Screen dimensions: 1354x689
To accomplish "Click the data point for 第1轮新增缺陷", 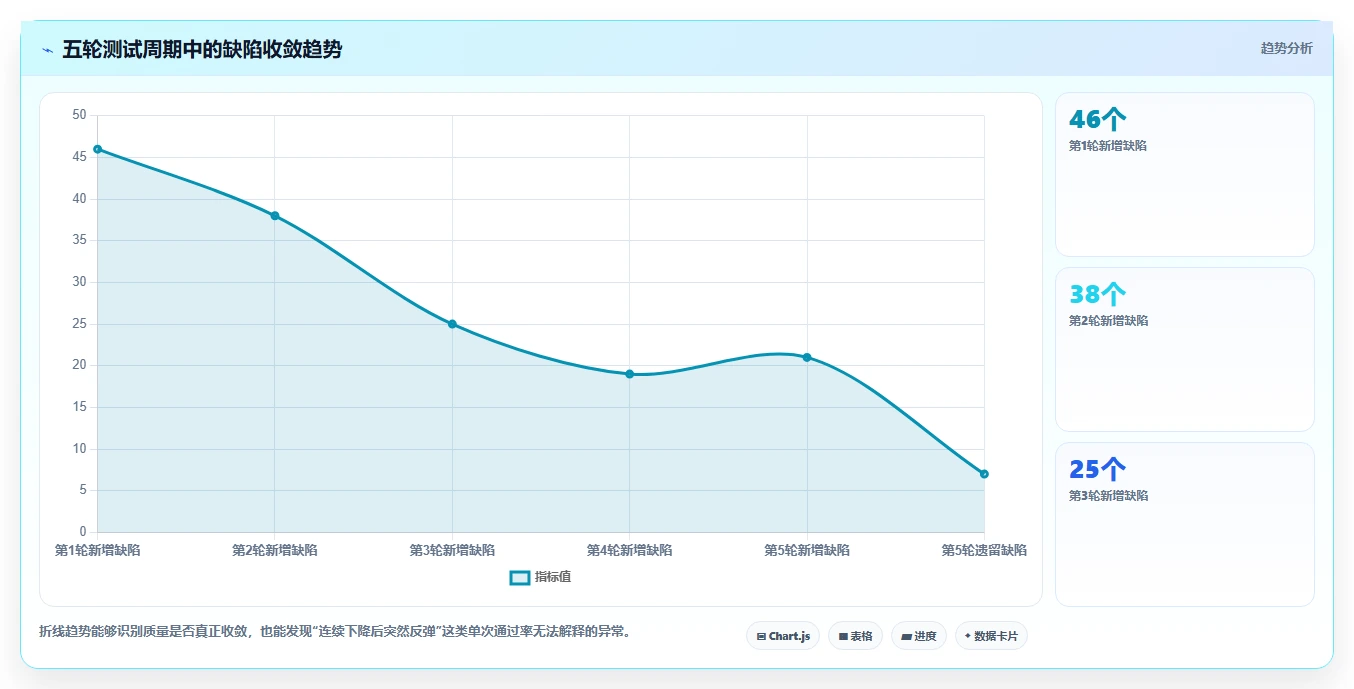I will point(97,149).
